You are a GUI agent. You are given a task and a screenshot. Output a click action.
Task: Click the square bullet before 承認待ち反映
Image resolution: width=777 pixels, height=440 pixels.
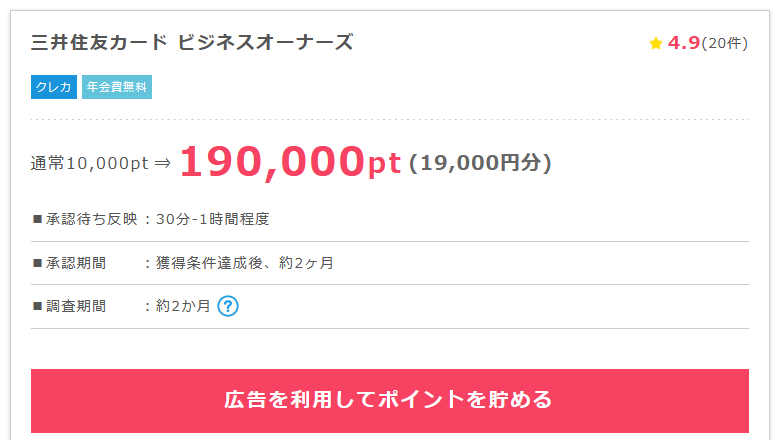click(x=38, y=219)
